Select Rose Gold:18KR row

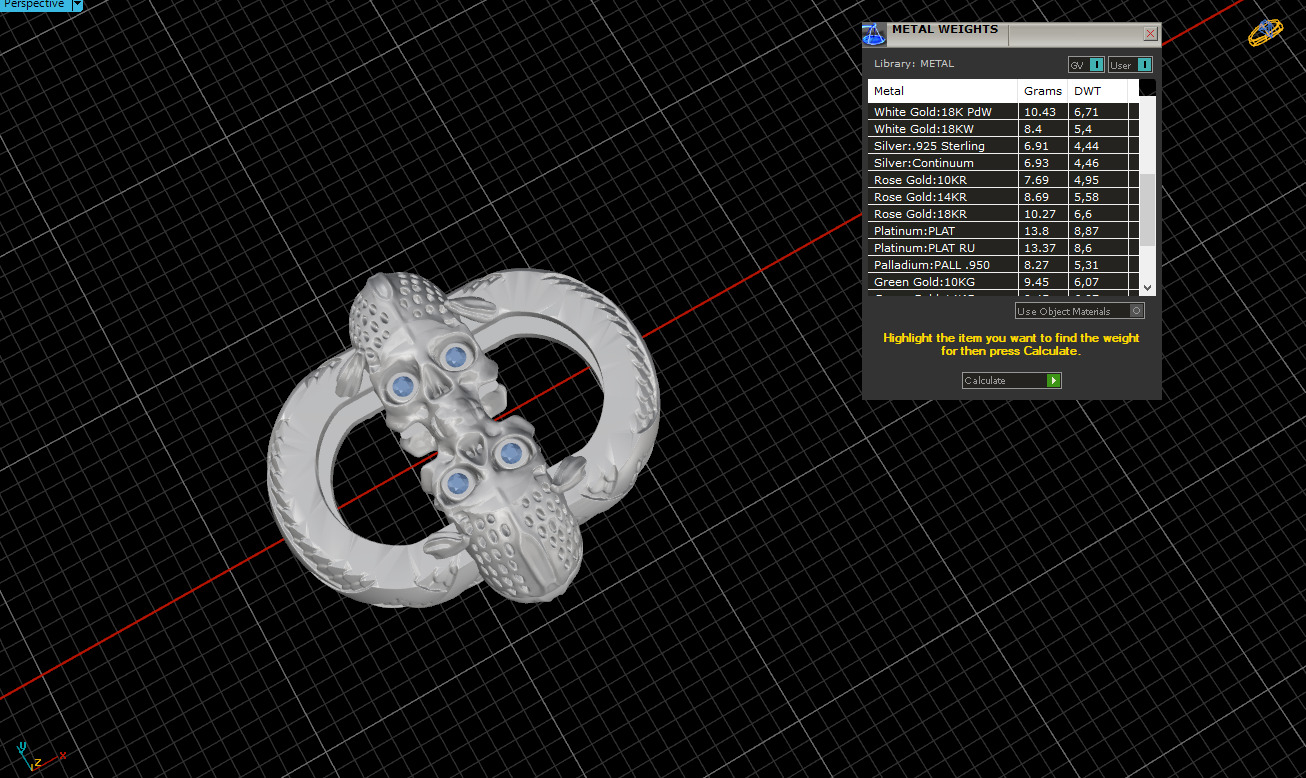[x=1003, y=214]
